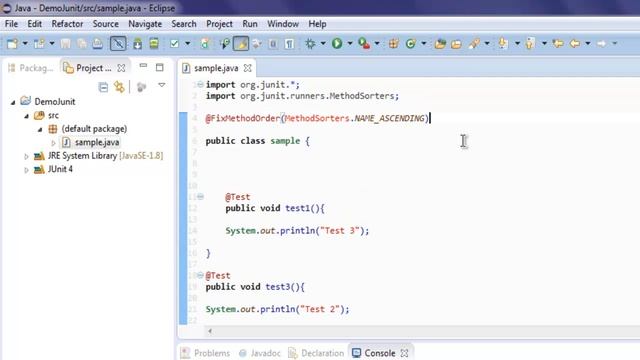Click the Print toolbar icon
The height and width of the screenshot is (360, 640).
98,43
